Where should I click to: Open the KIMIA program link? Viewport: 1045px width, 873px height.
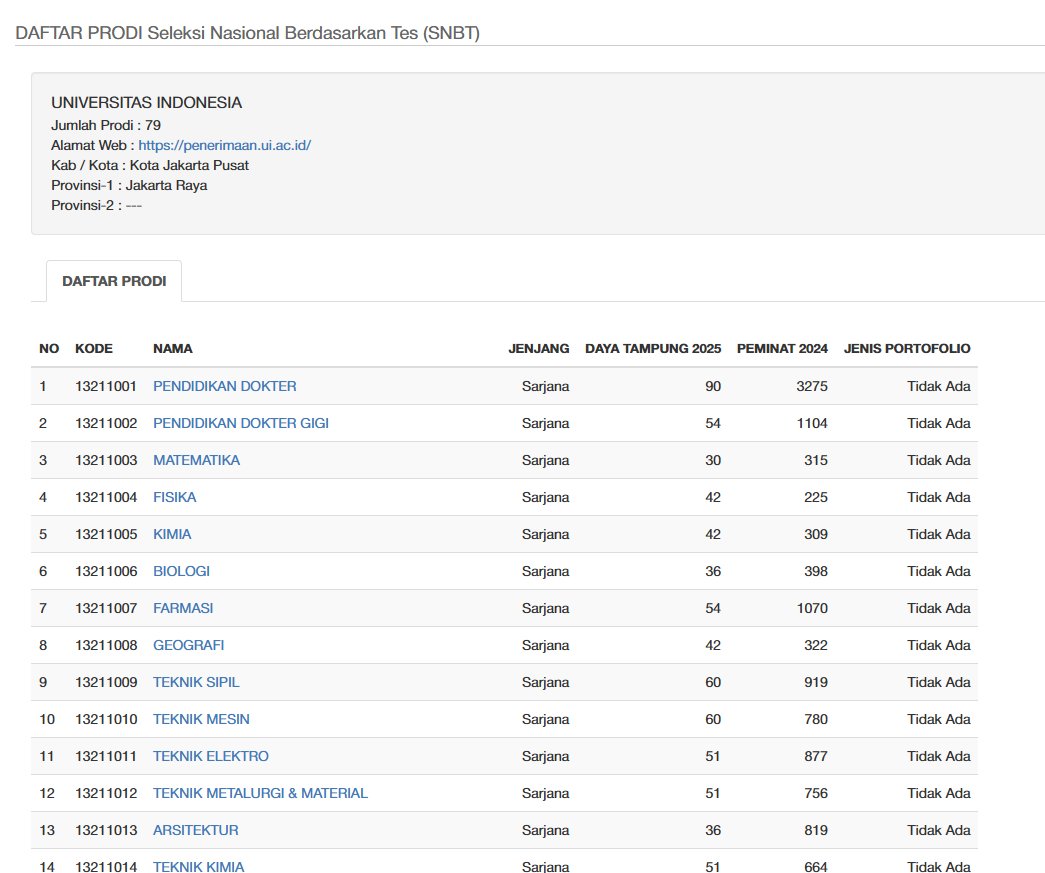tap(172, 534)
